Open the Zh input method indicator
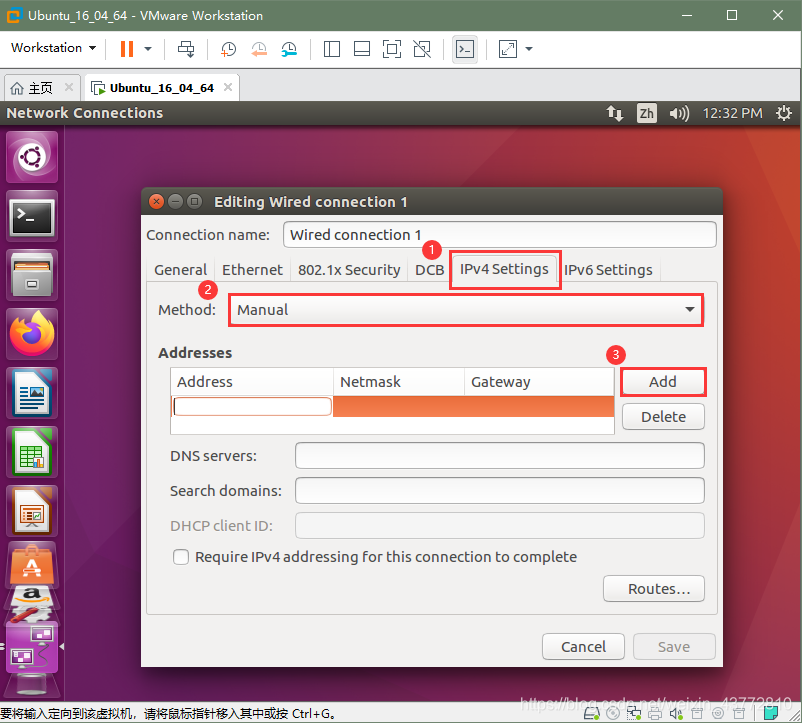This screenshot has height=723, width=802. click(646, 113)
